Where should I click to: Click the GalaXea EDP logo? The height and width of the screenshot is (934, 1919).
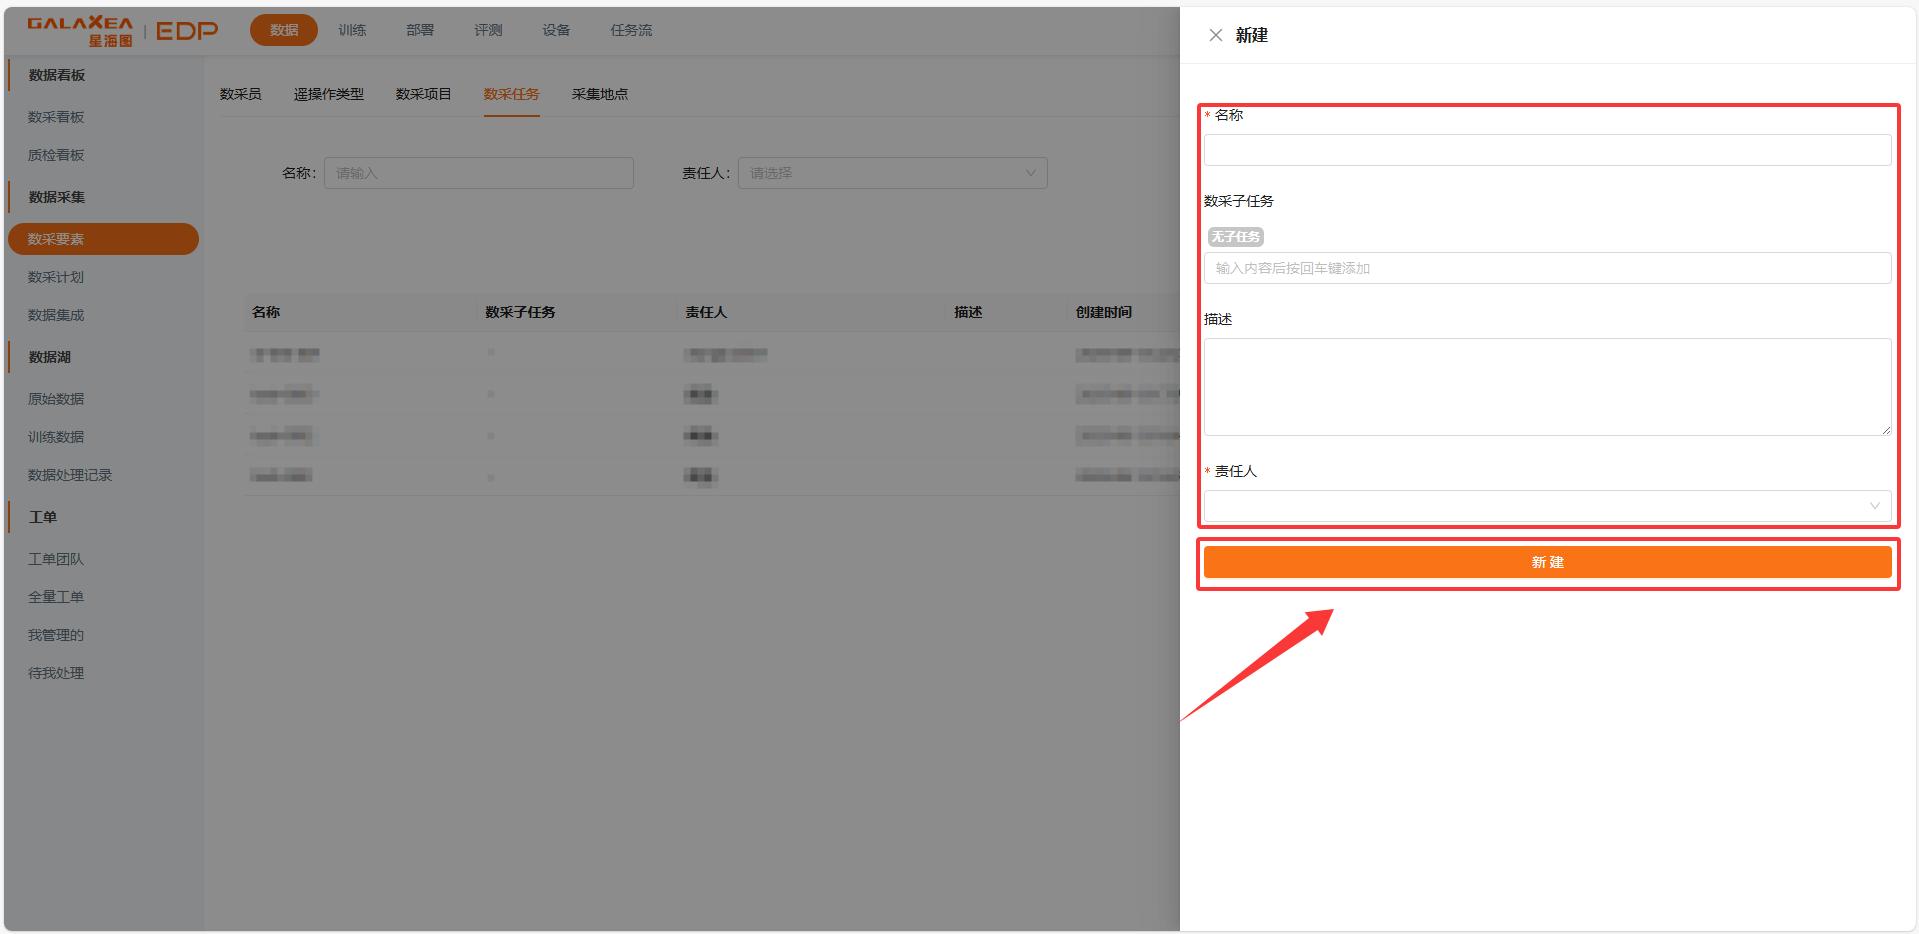click(x=122, y=31)
